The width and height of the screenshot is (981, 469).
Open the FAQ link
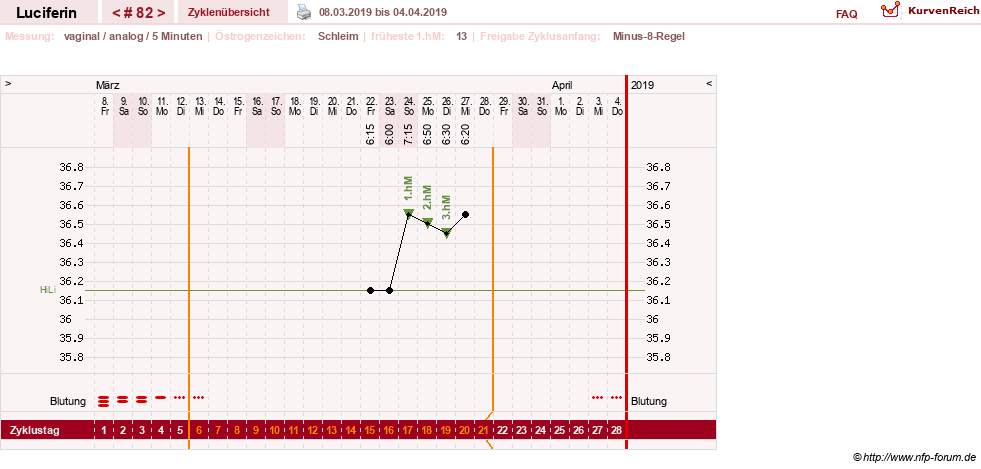click(846, 14)
